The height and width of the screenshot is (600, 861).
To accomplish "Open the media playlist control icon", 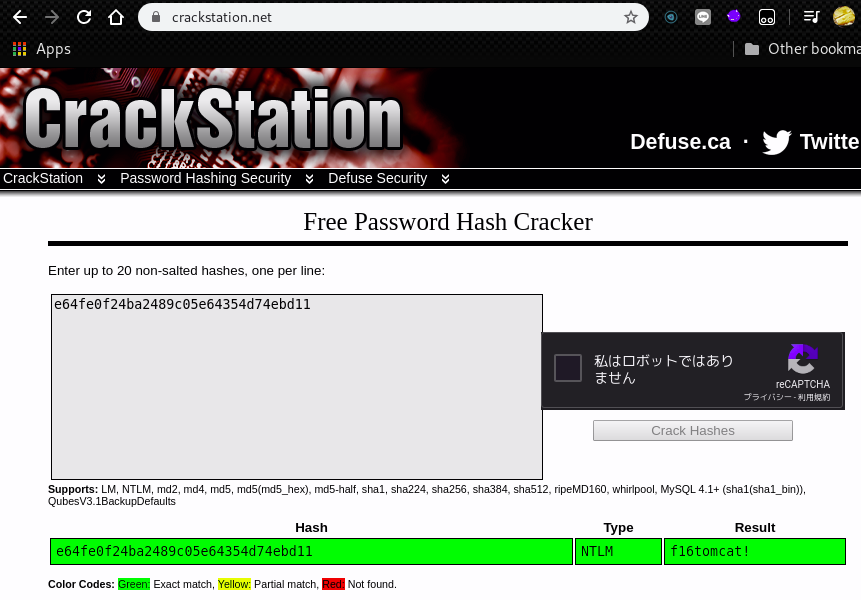I will pyautogui.click(x=811, y=17).
